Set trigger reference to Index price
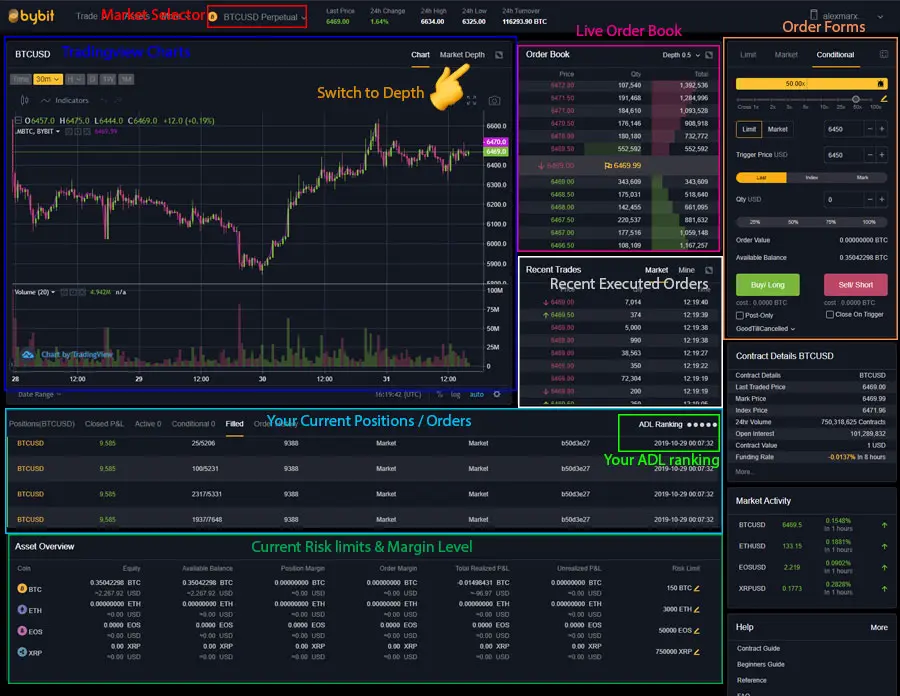 [x=811, y=178]
